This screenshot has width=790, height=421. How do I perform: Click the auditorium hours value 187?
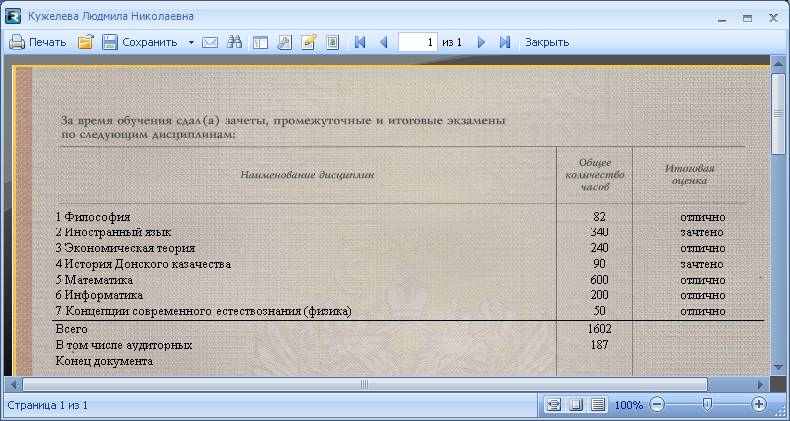coord(599,345)
